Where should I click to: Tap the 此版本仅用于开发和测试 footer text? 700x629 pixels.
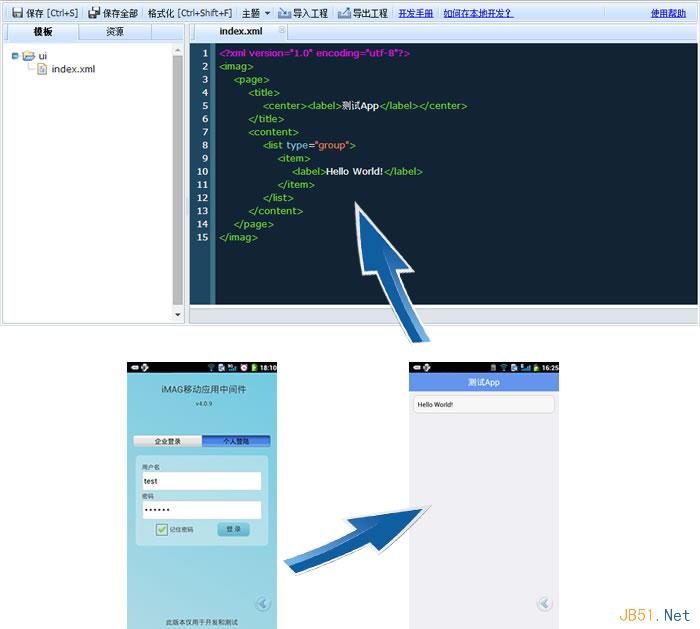[202, 622]
